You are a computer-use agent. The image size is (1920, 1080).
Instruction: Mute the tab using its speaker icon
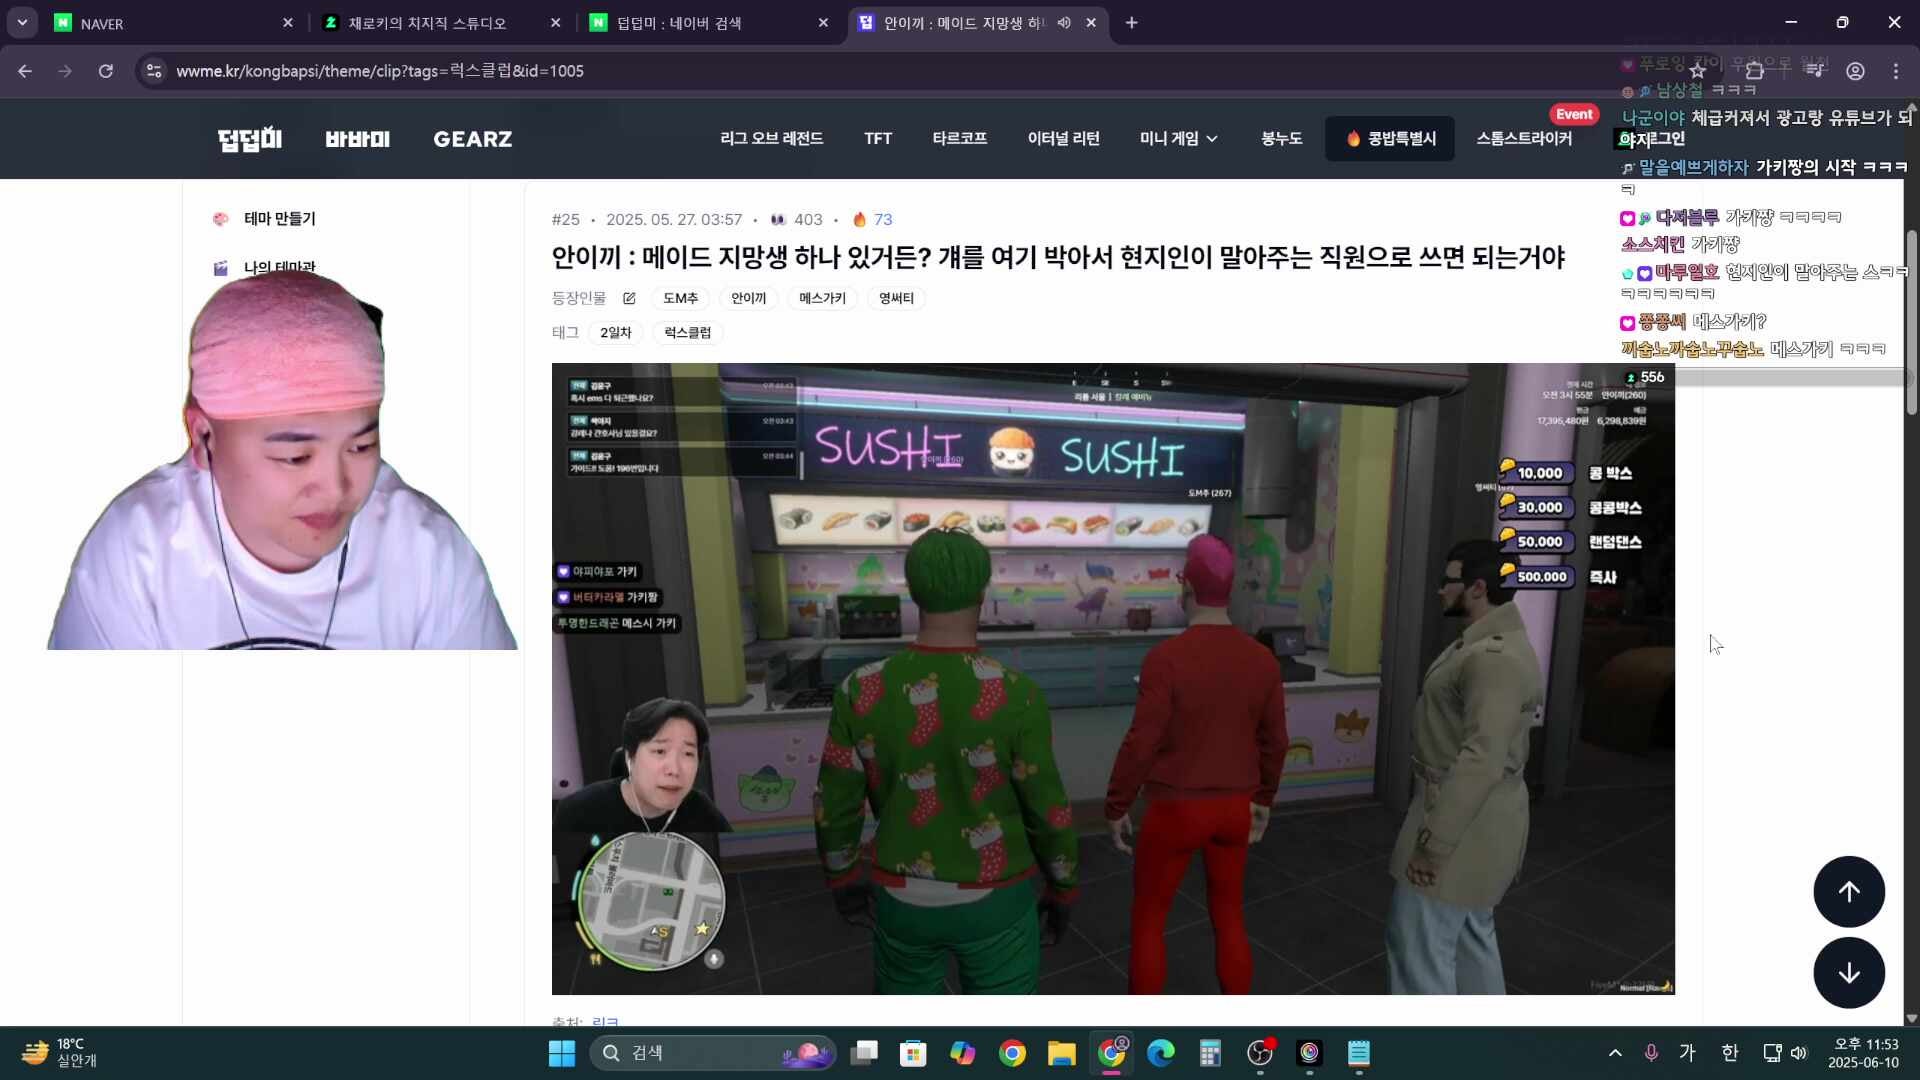coord(1064,23)
